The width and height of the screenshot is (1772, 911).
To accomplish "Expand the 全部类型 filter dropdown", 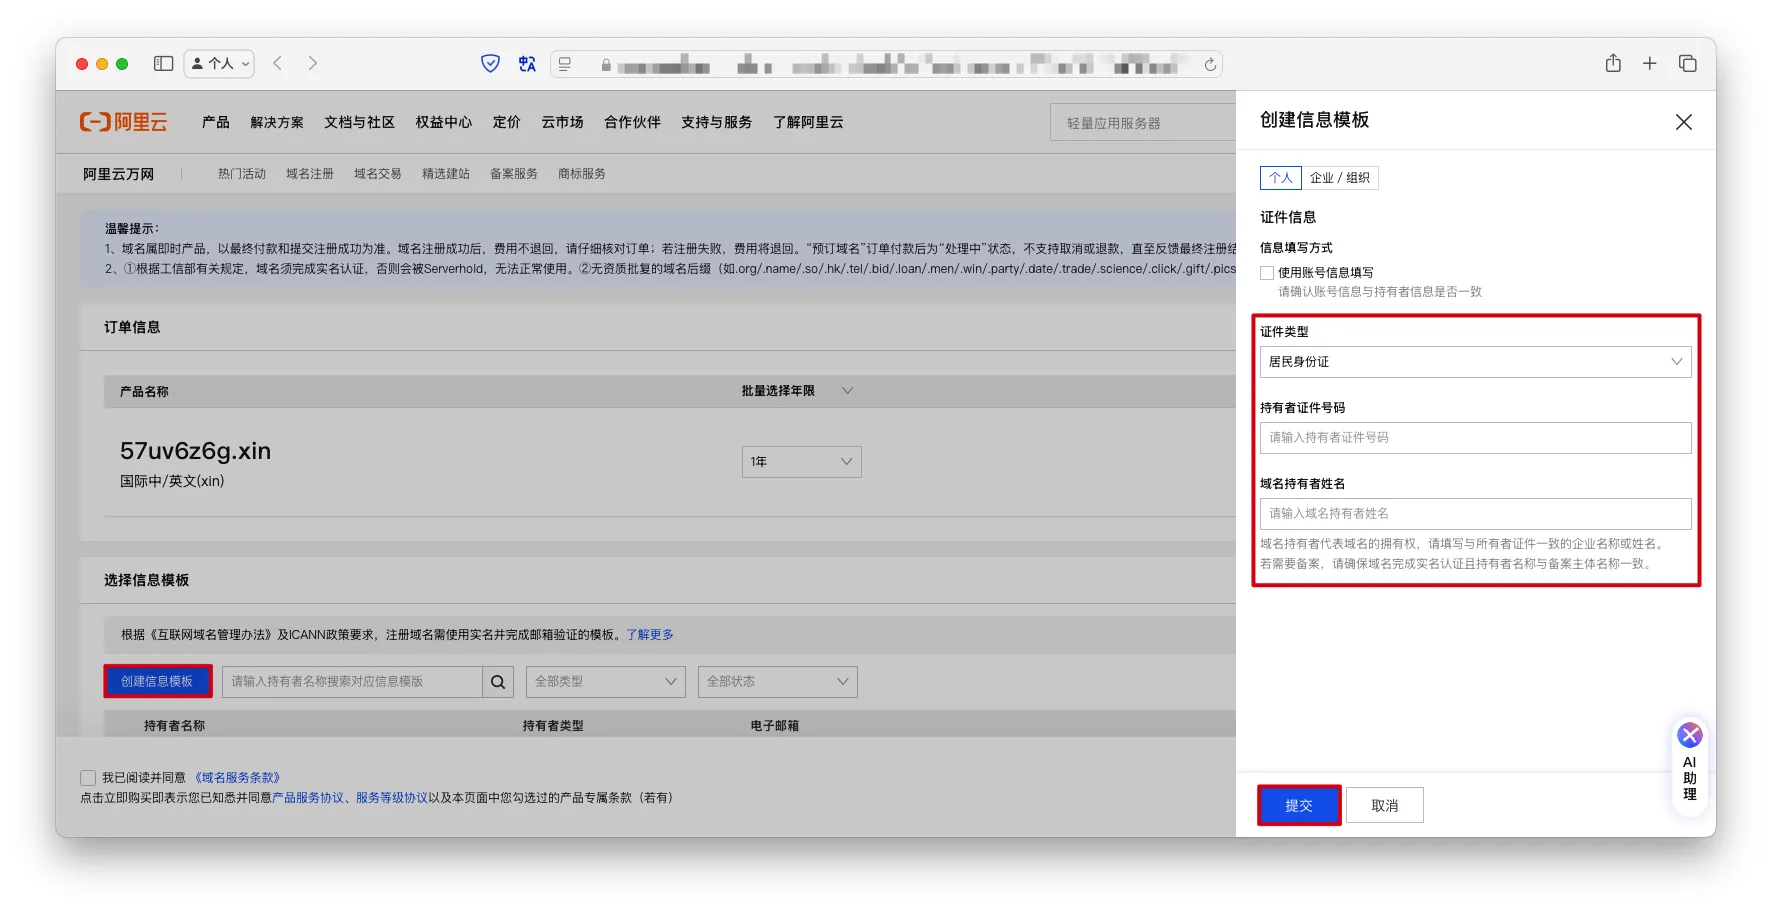I will click(605, 682).
